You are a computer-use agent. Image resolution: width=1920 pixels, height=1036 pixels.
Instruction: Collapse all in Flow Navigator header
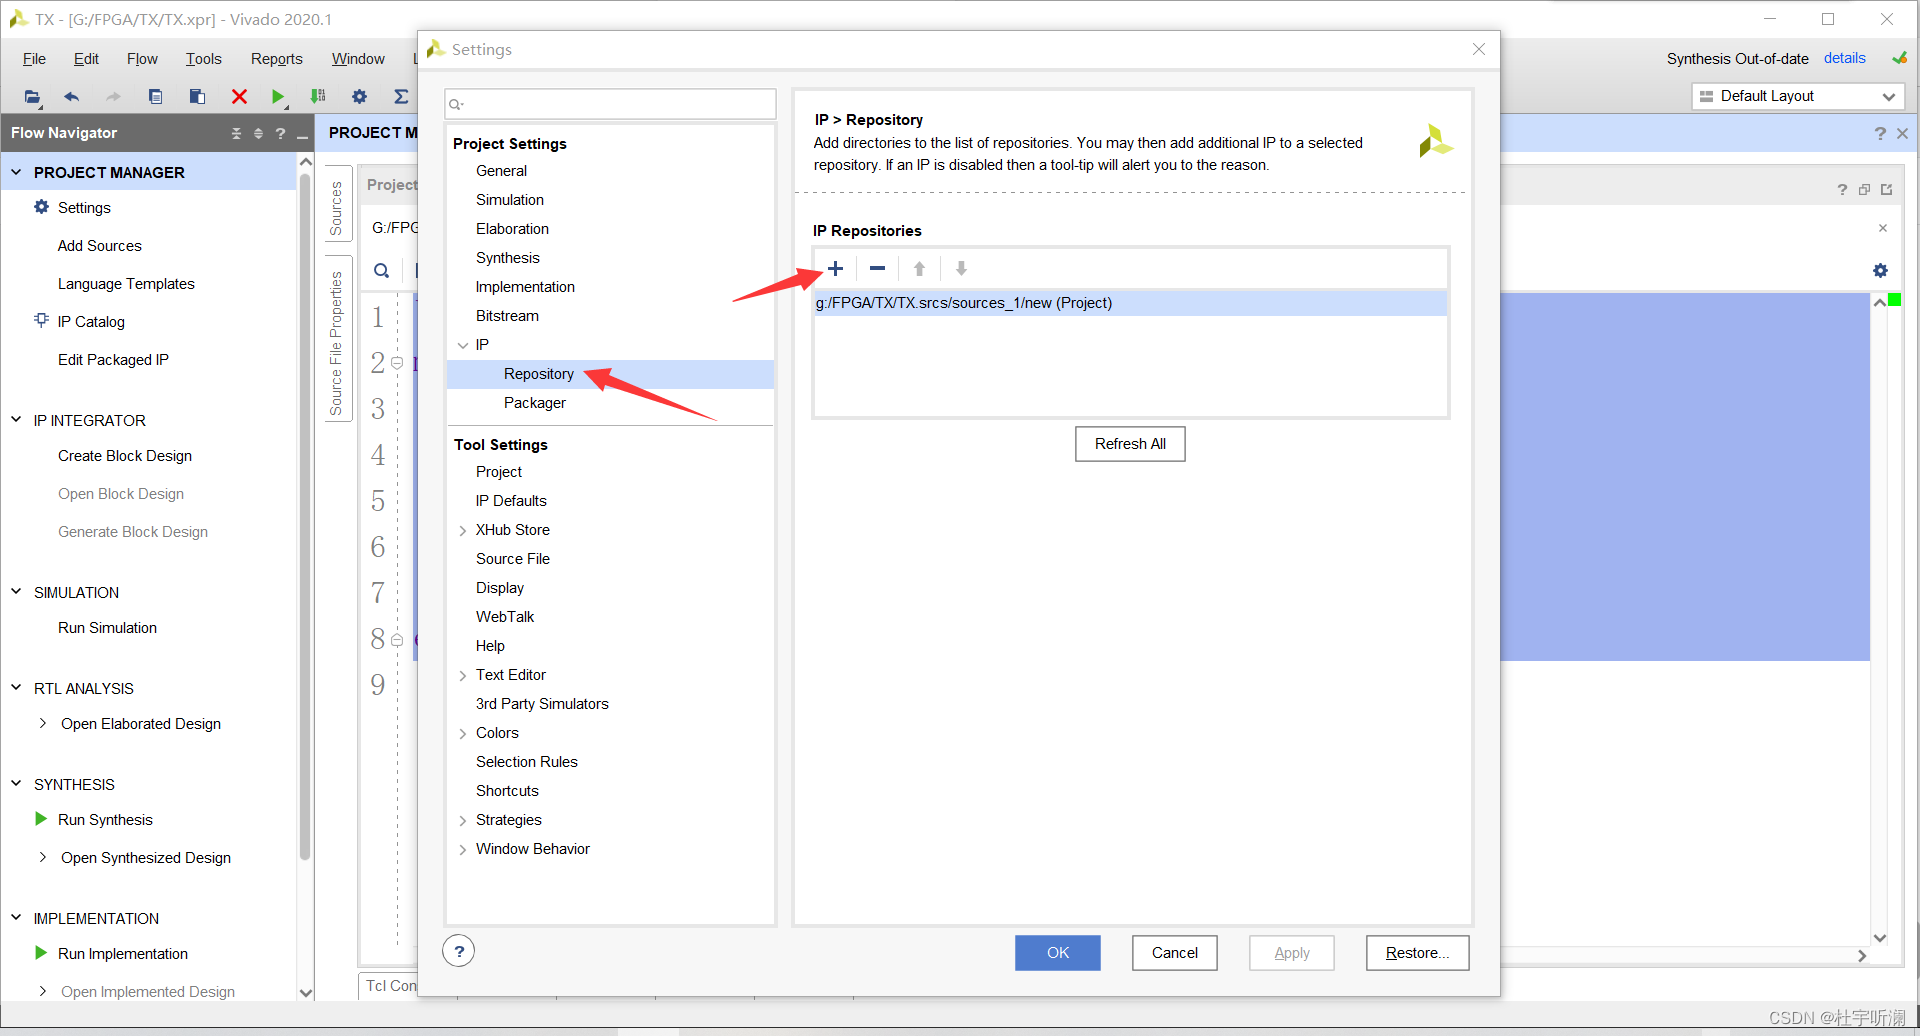(x=236, y=133)
